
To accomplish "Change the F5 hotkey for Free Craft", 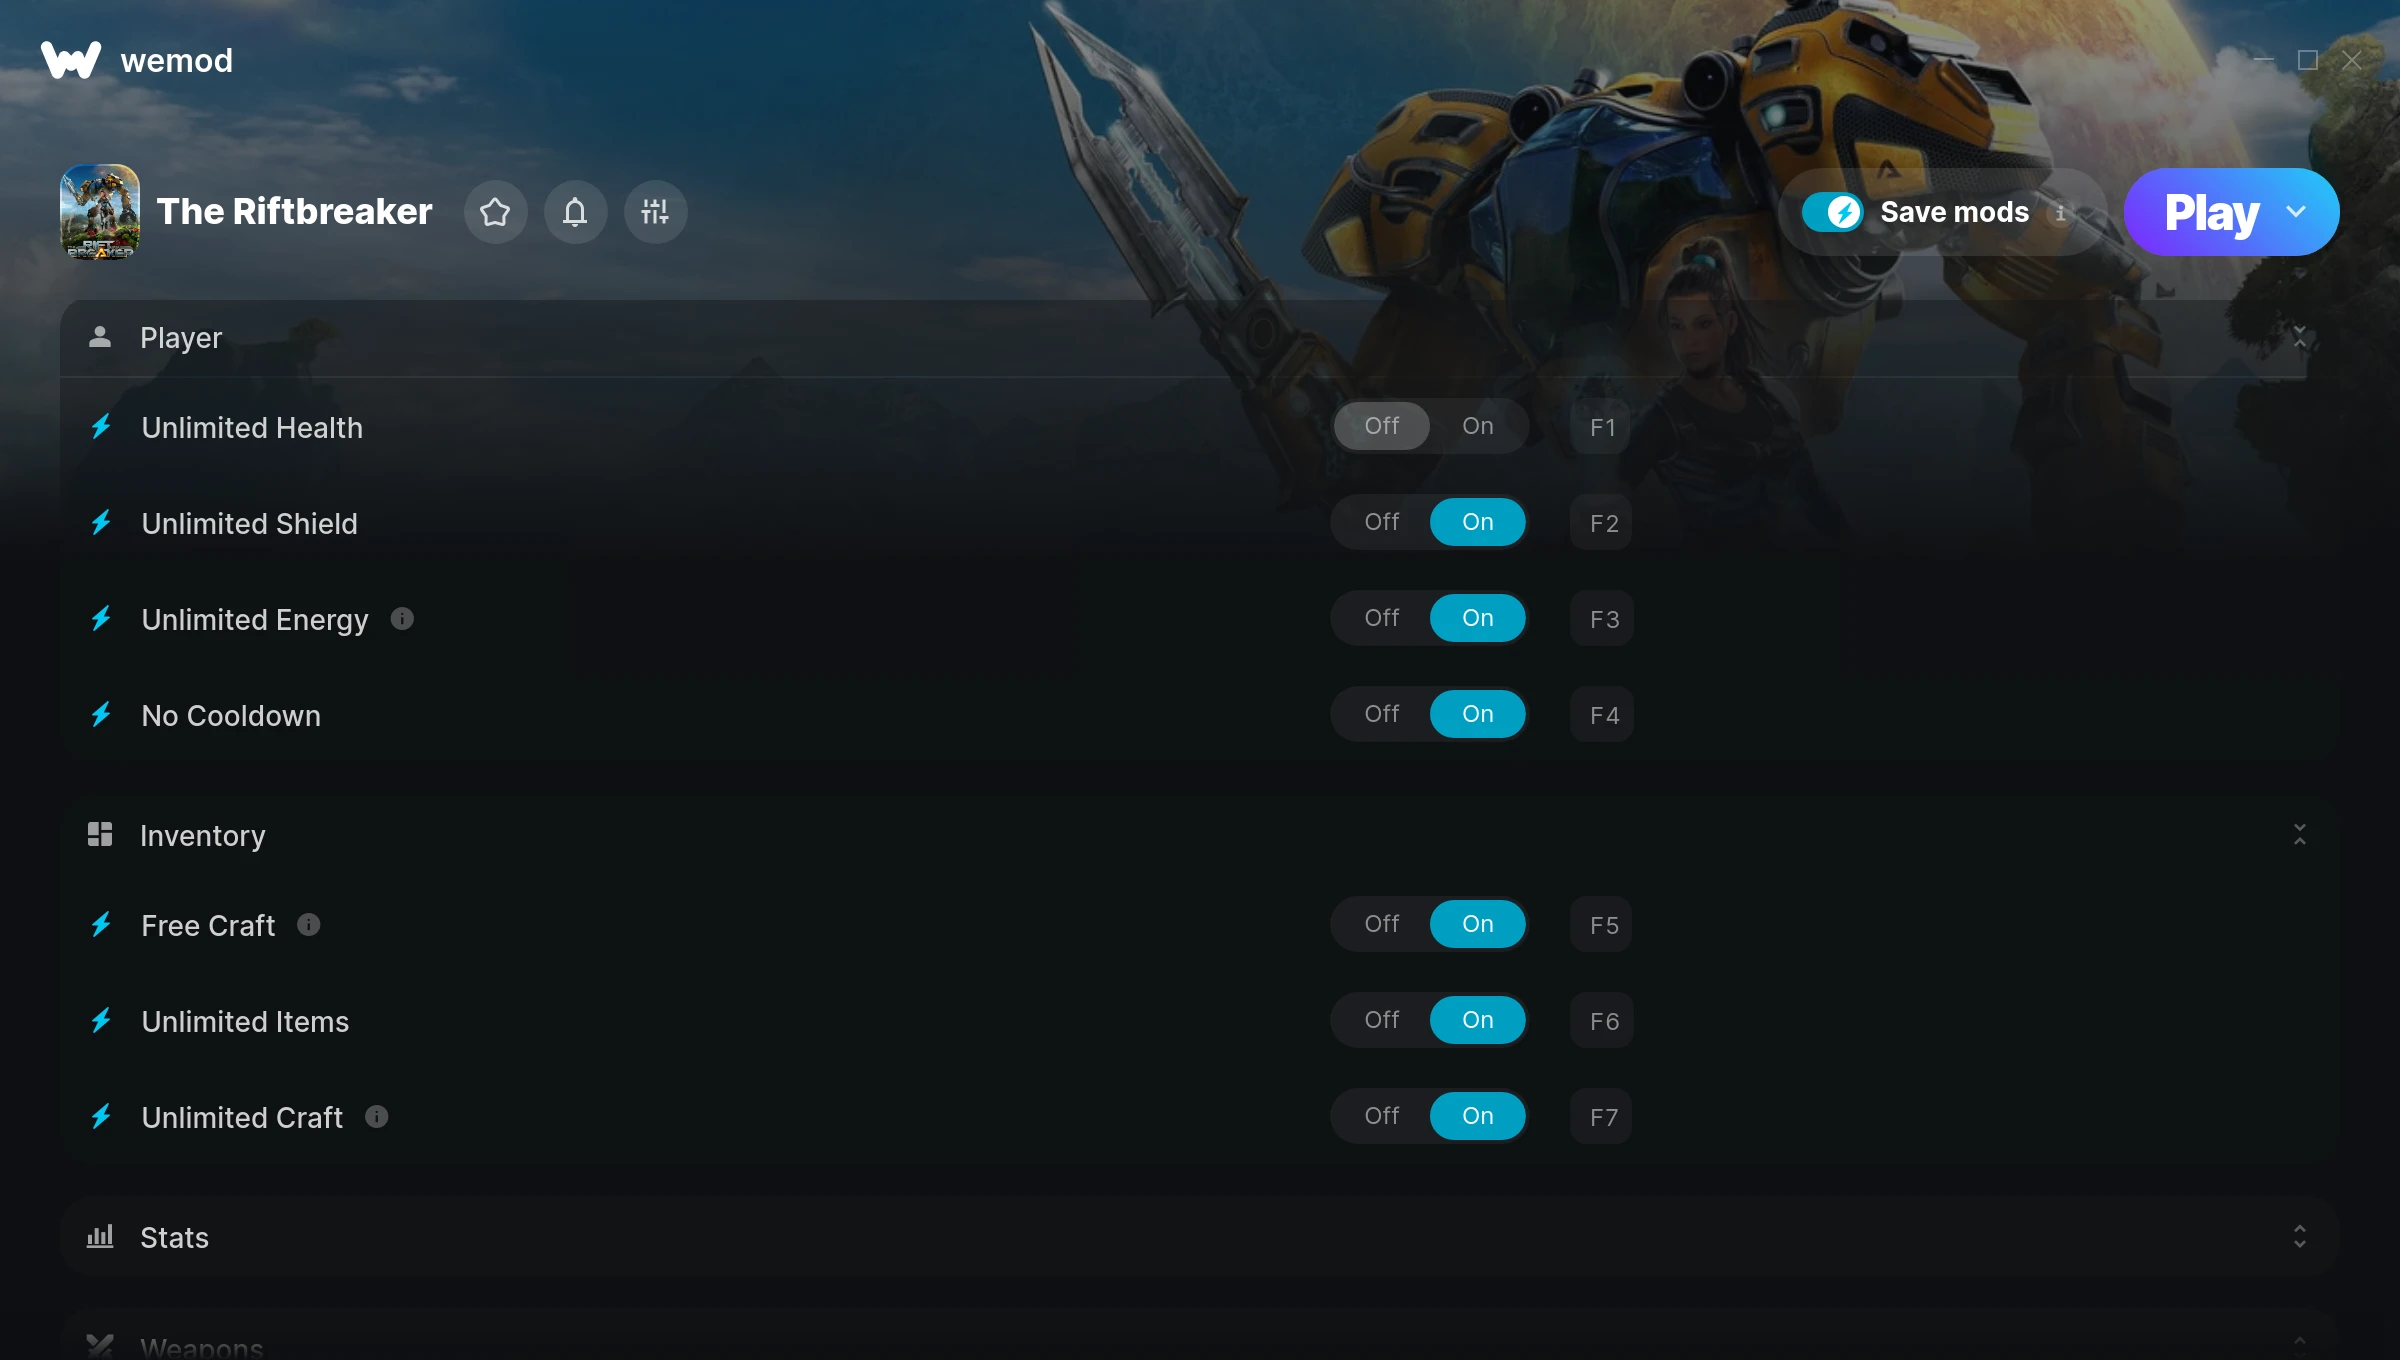I will click(x=1602, y=925).
